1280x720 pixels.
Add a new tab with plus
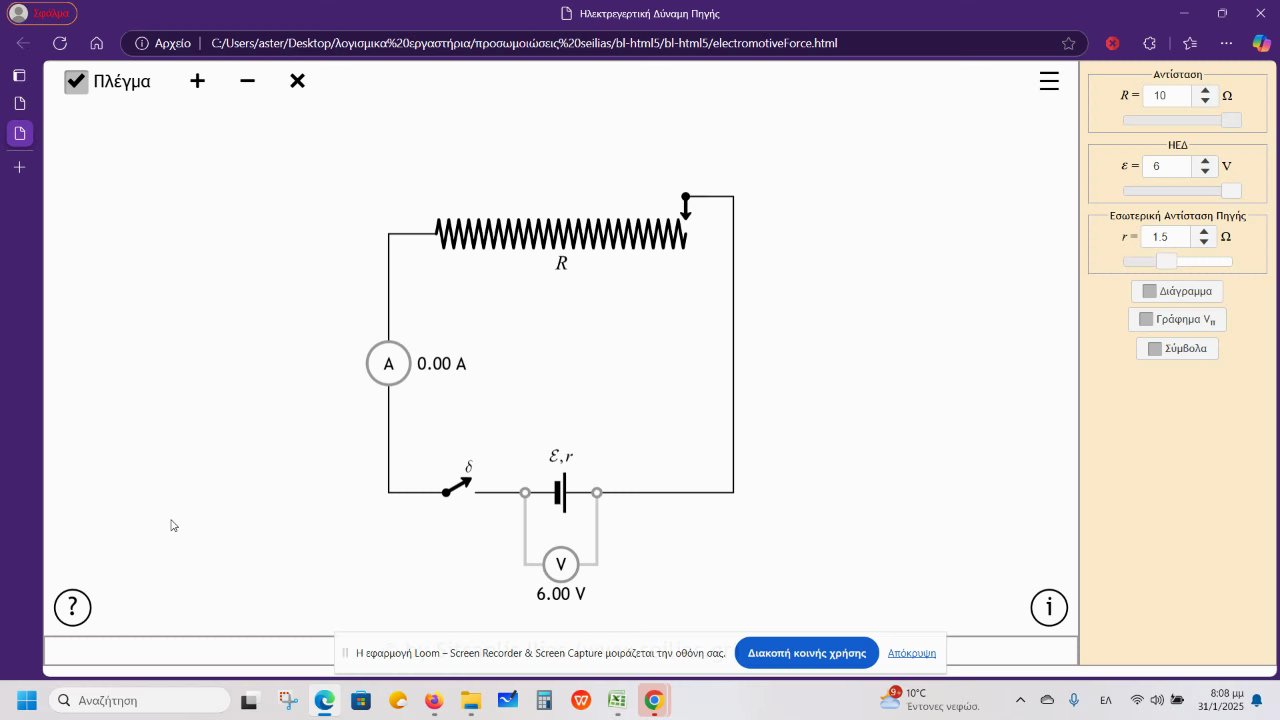pos(19,167)
